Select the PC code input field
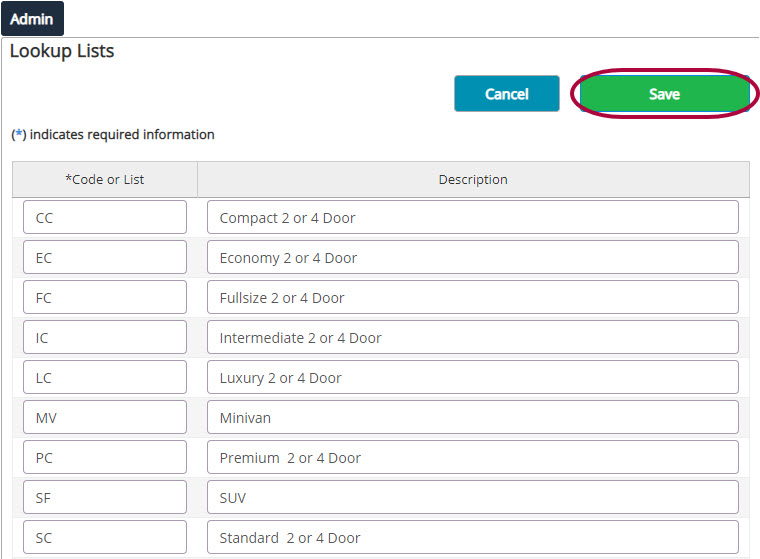The height and width of the screenshot is (559, 760). [x=105, y=457]
